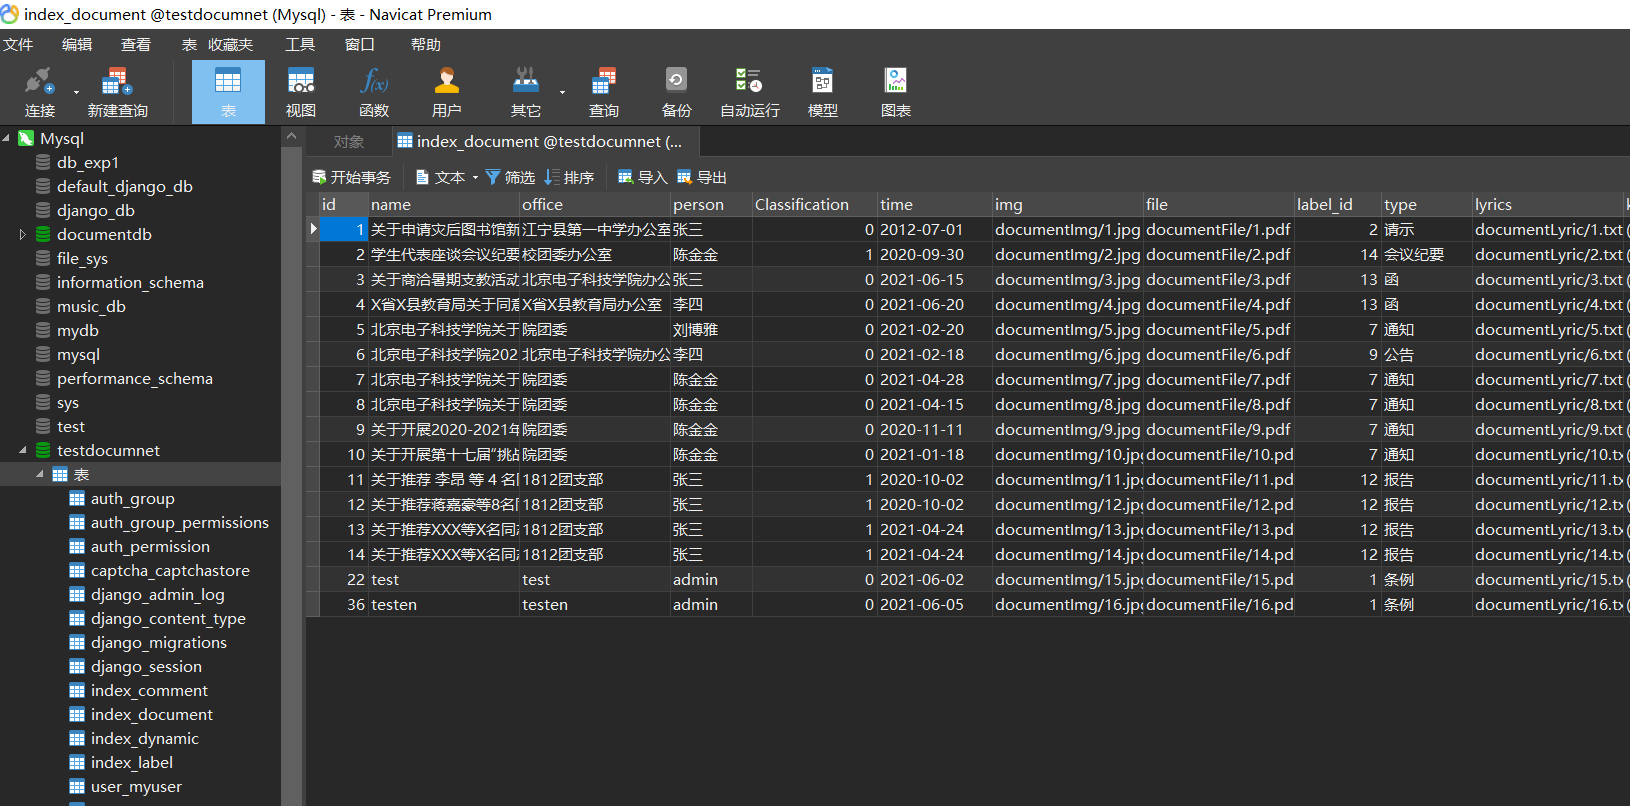The height and width of the screenshot is (806, 1630).
Task: Click the Connection (连接) toolbar icon
Action: click(x=39, y=92)
